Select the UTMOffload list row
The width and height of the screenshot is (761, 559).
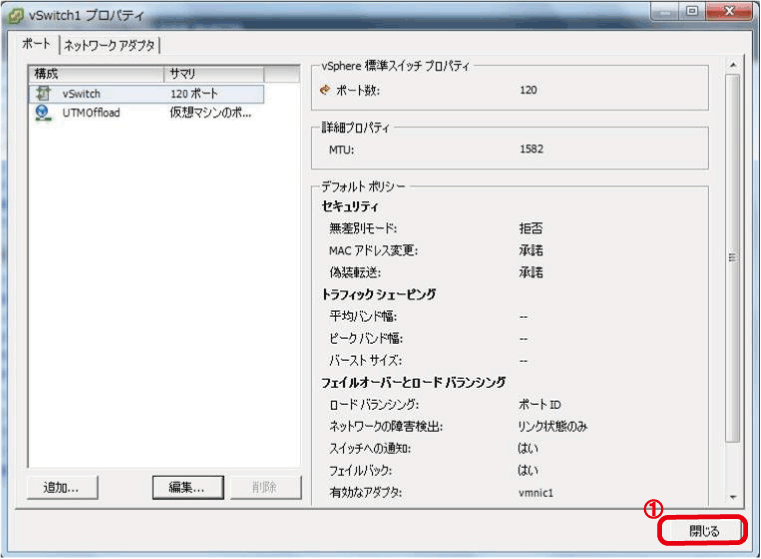[x=147, y=113]
